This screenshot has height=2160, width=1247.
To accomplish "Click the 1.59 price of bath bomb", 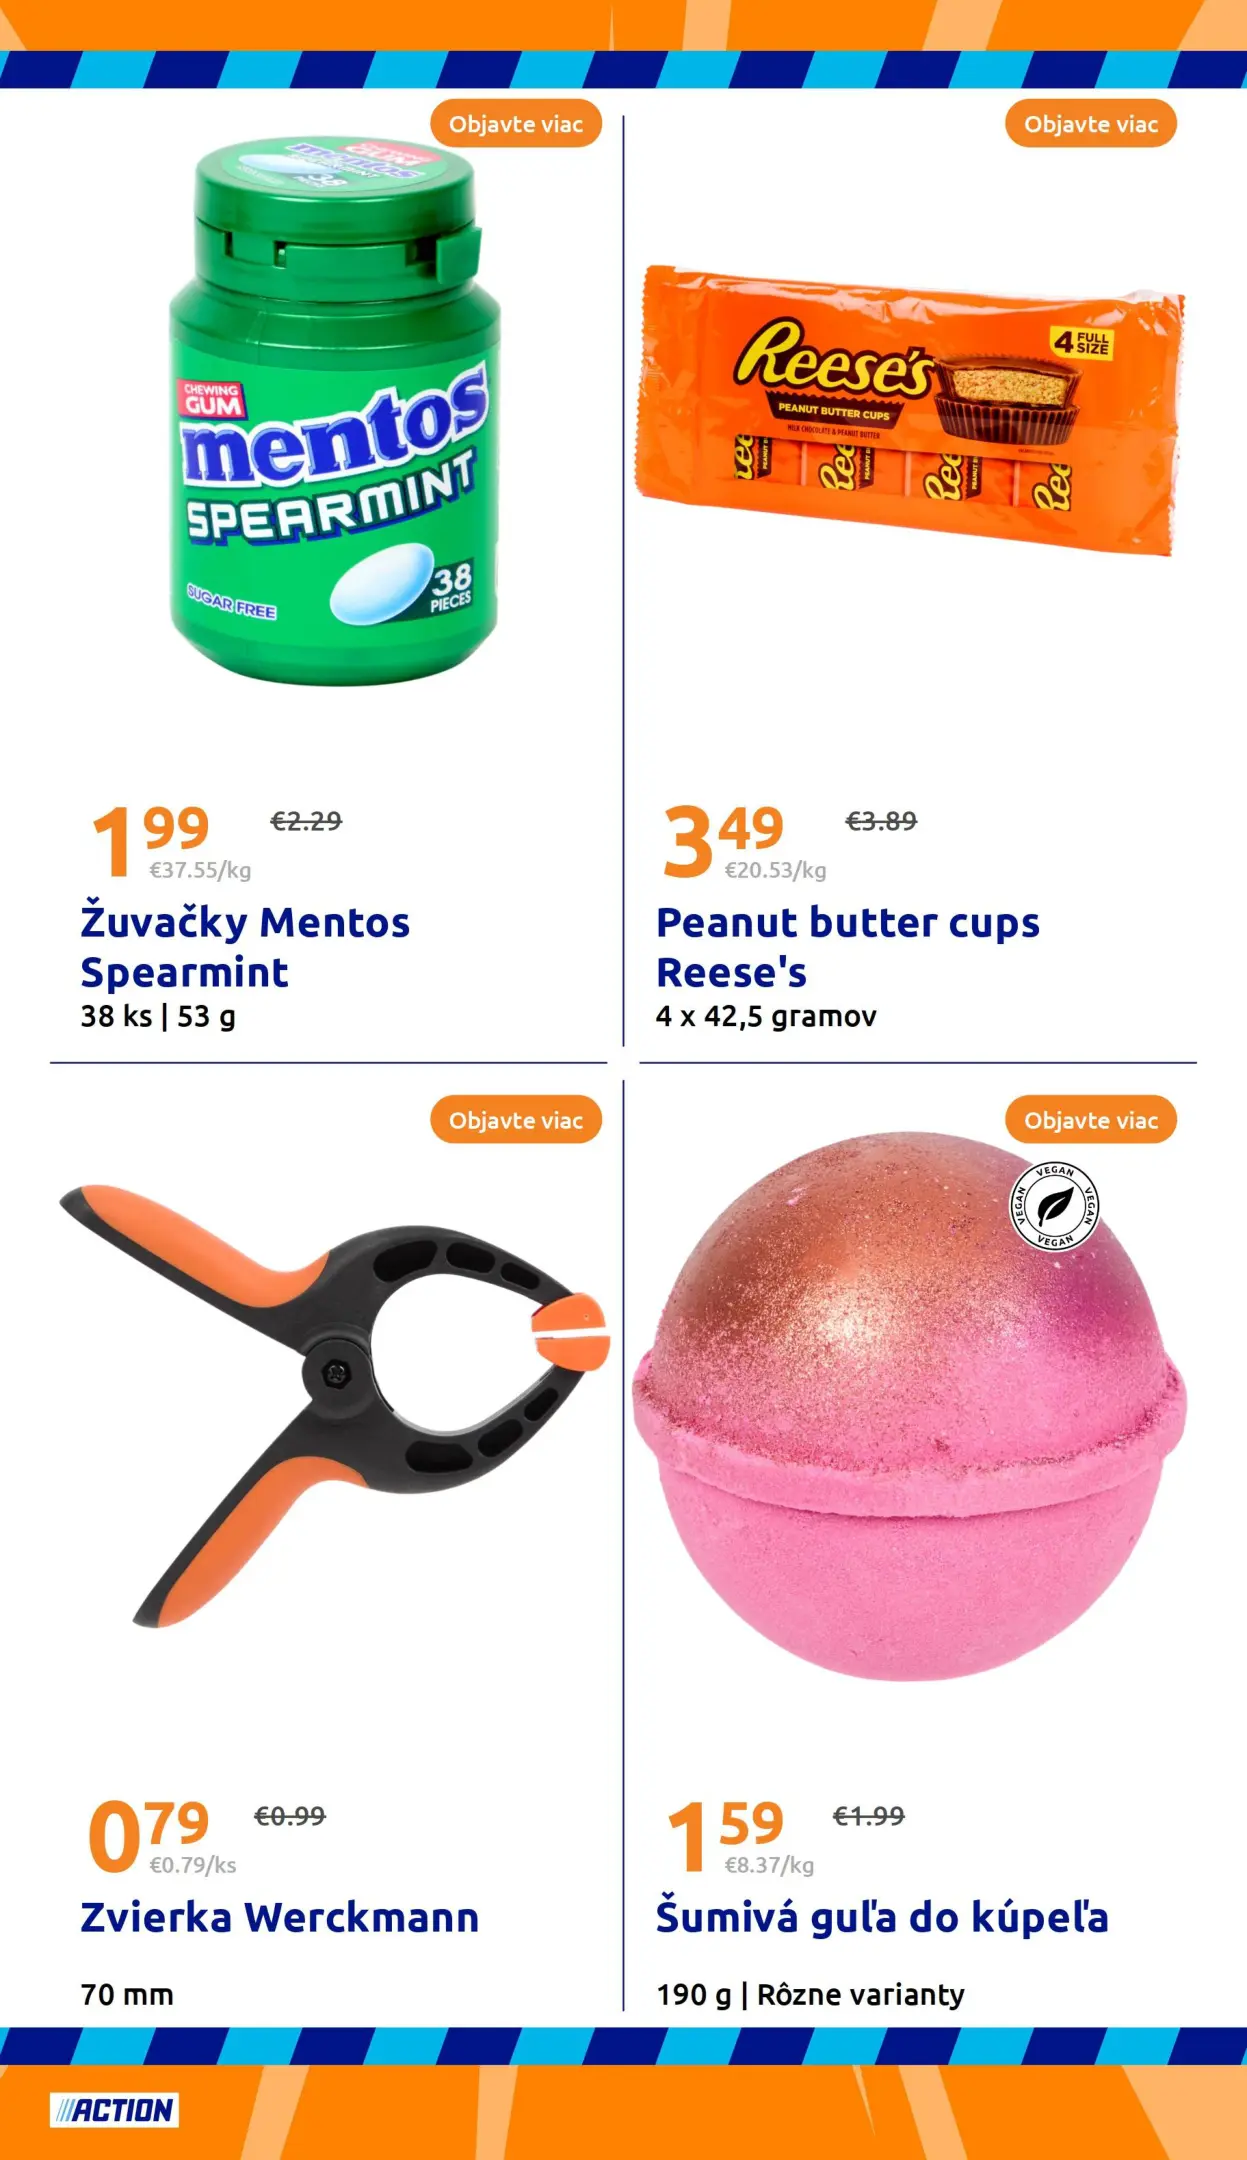I will click(x=725, y=1835).
